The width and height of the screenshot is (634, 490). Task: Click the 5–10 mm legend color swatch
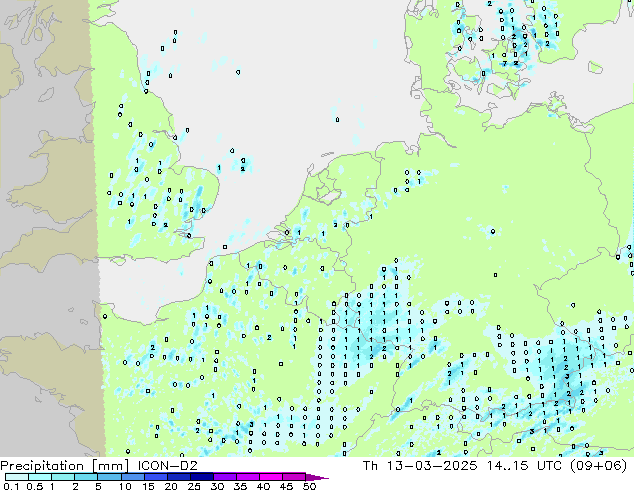tap(110, 477)
